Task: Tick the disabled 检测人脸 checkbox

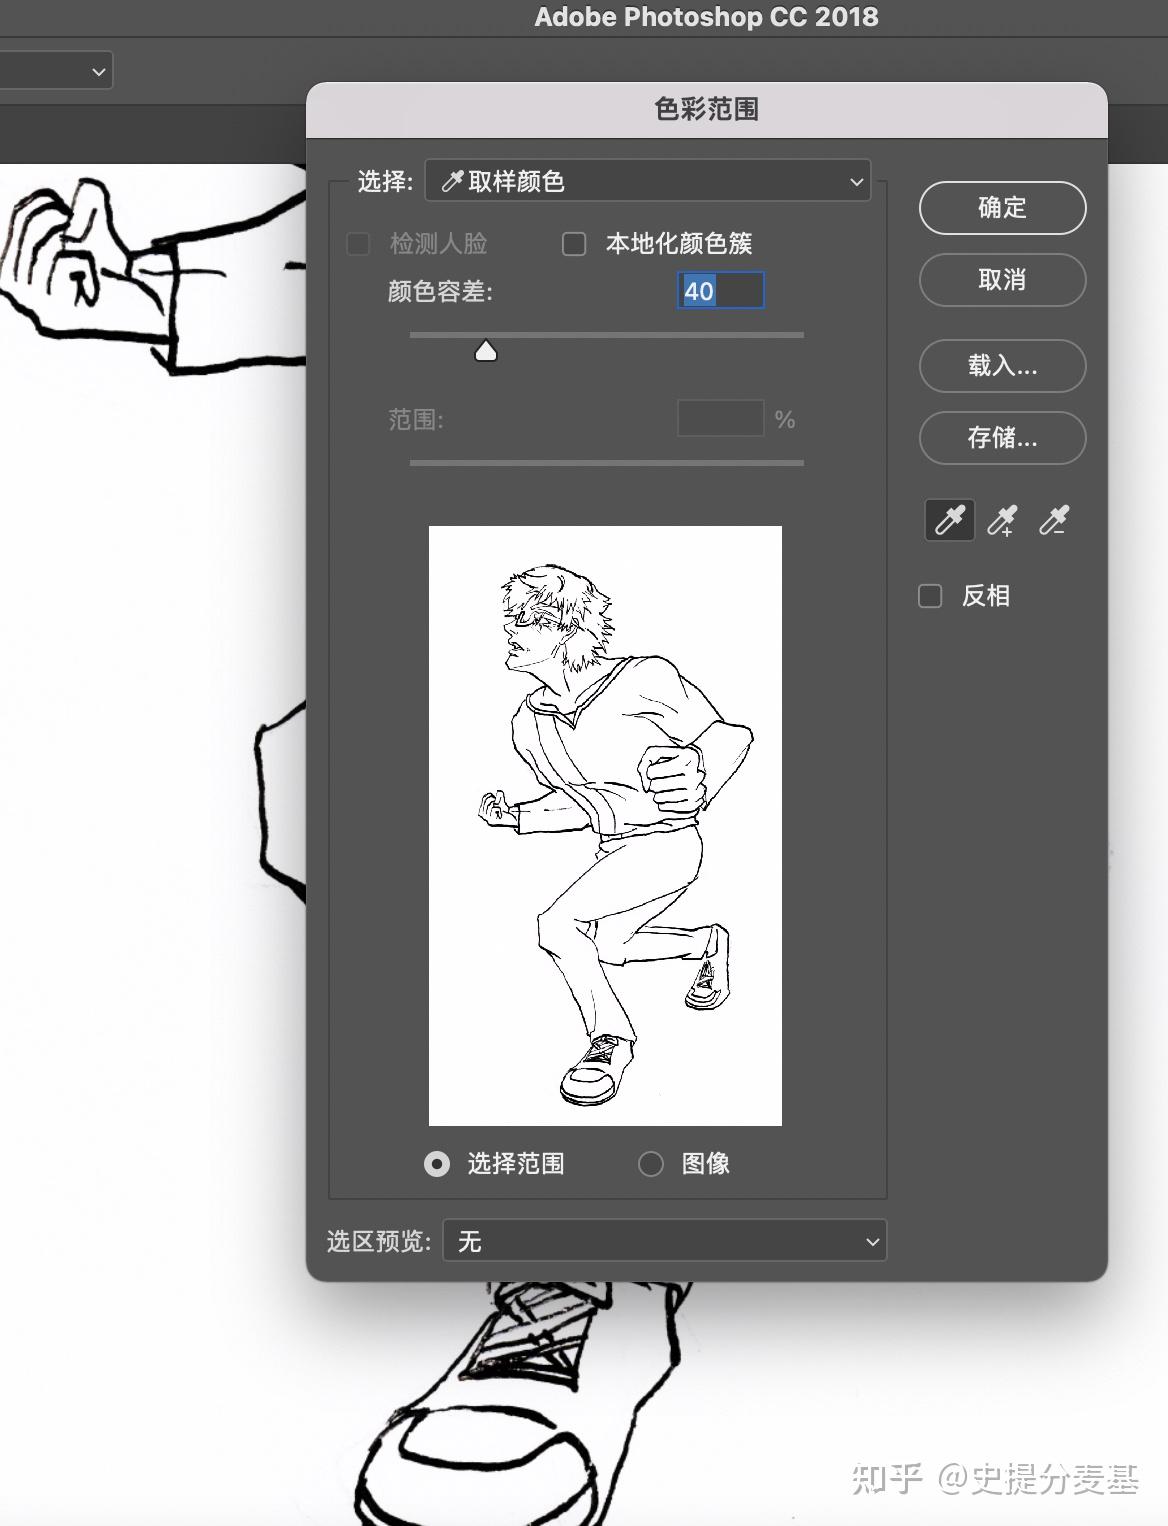Action: [x=358, y=244]
